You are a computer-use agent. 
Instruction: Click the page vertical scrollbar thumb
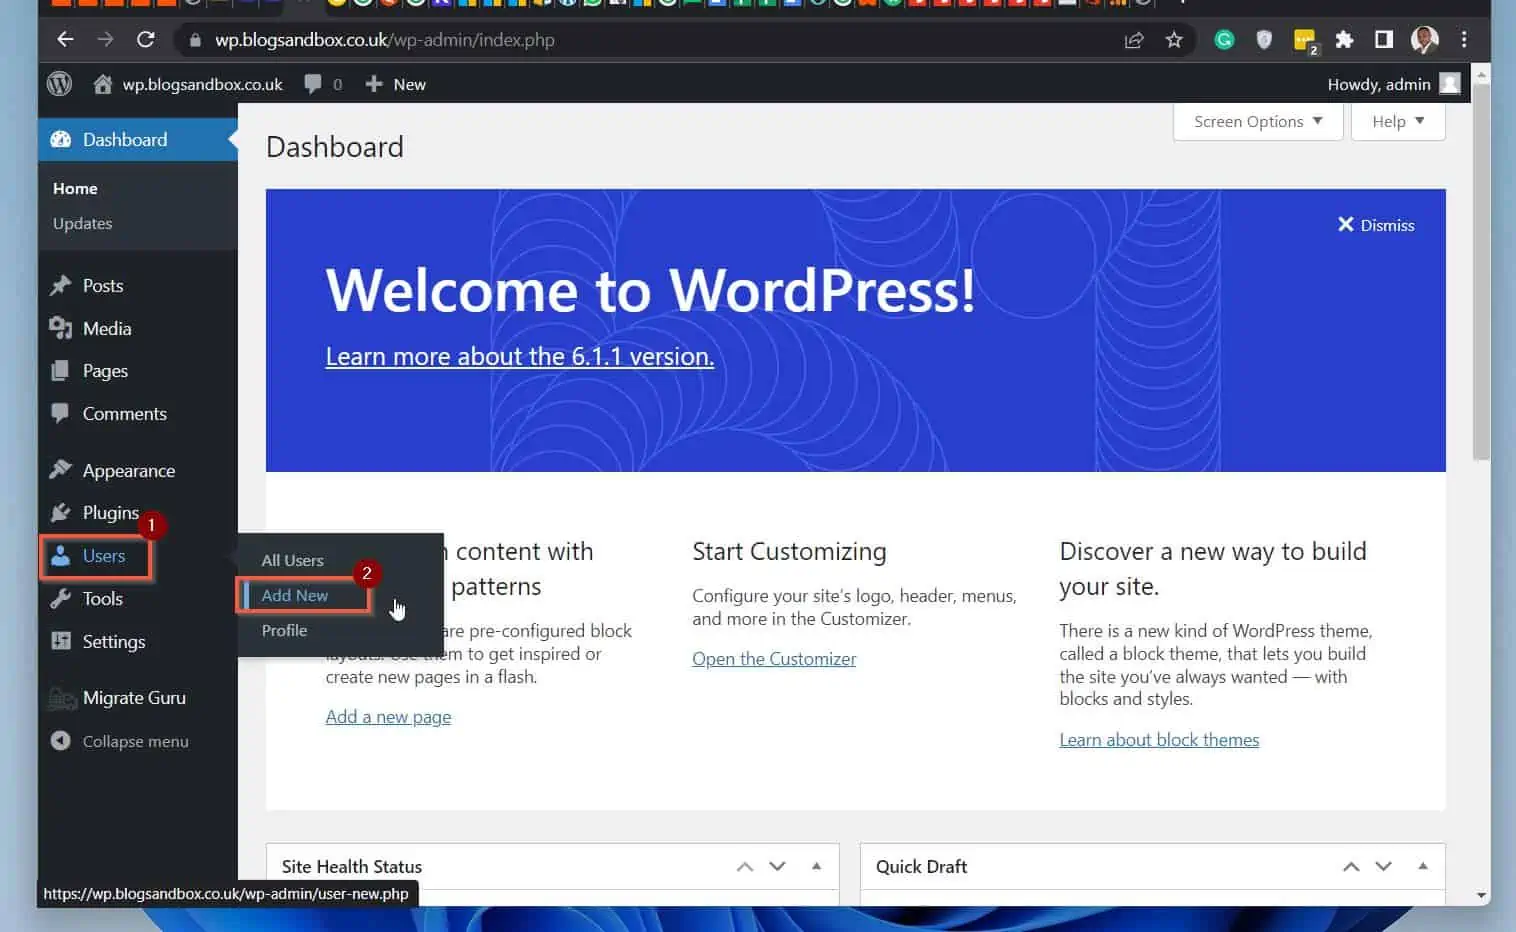1482,272
